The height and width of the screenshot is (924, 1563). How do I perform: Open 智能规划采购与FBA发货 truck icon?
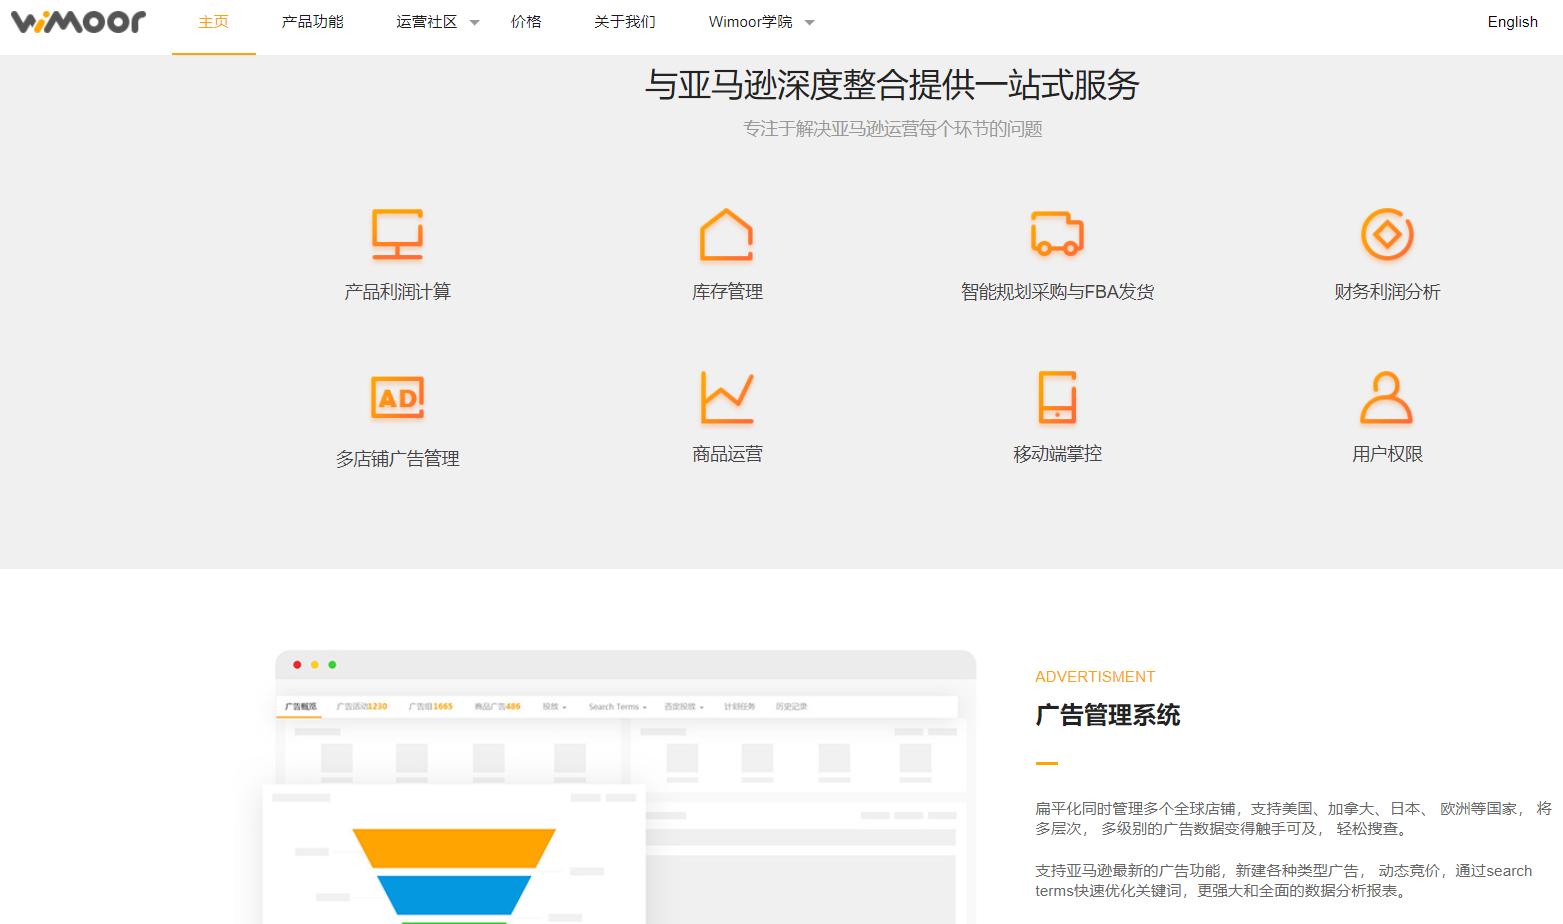[1057, 234]
